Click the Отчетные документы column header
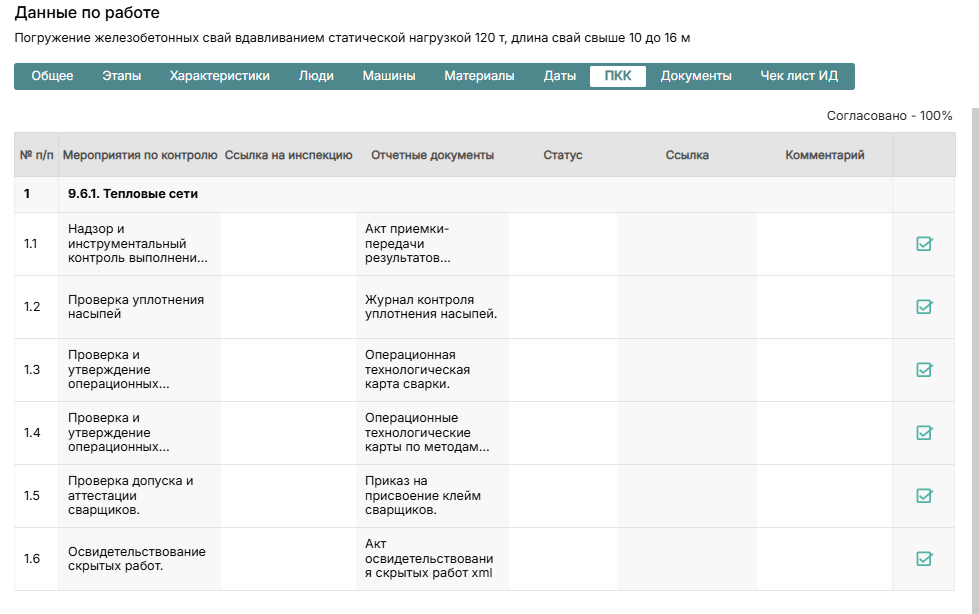The image size is (979, 614). (x=432, y=155)
